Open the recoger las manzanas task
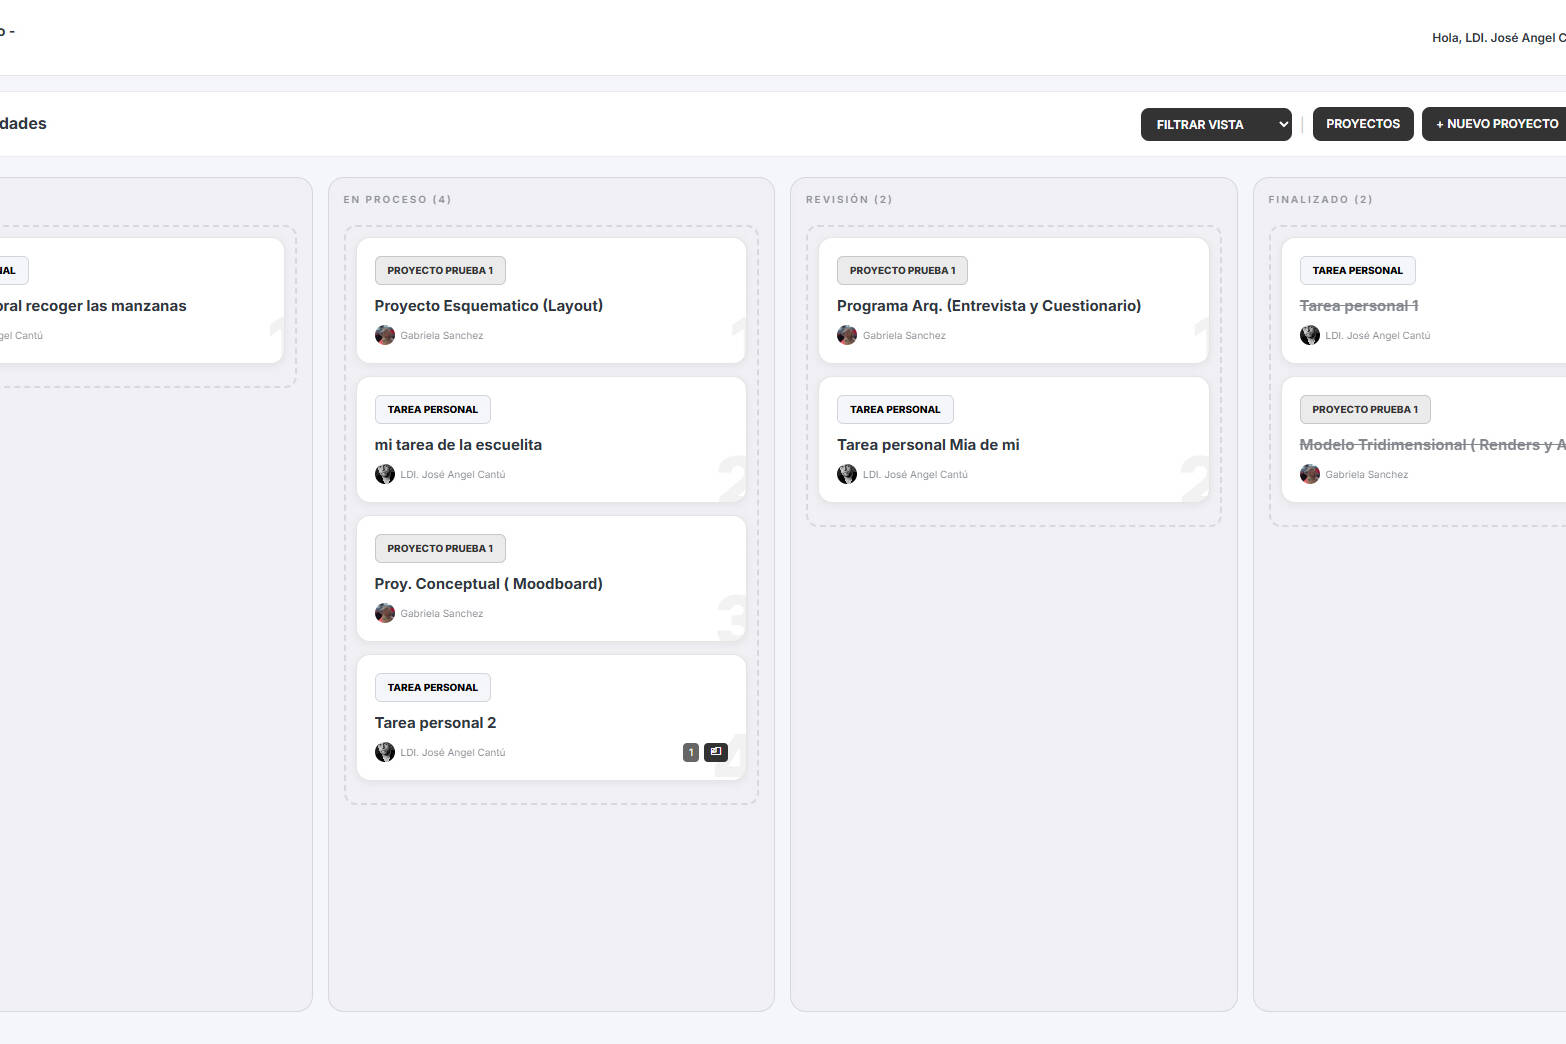Screen dimensions: 1566x1044 coord(95,306)
